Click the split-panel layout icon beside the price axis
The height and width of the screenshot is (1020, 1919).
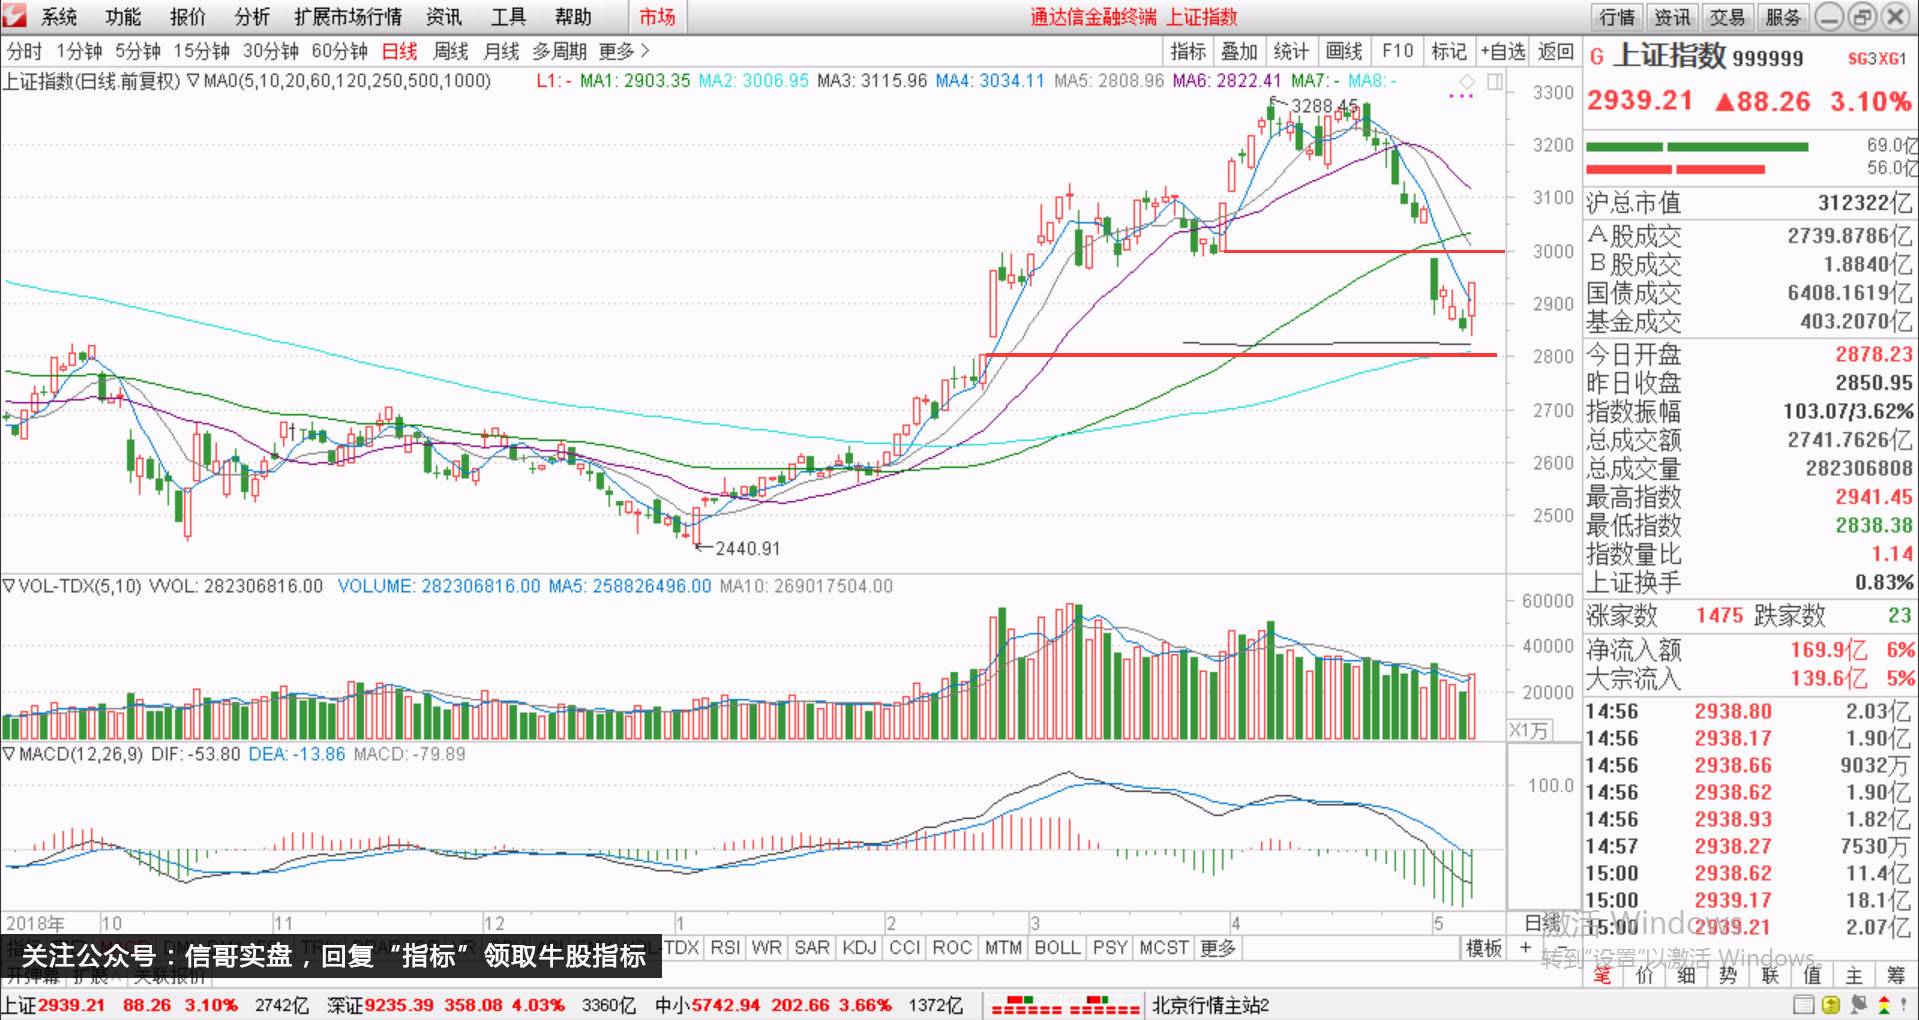(1495, 82)
